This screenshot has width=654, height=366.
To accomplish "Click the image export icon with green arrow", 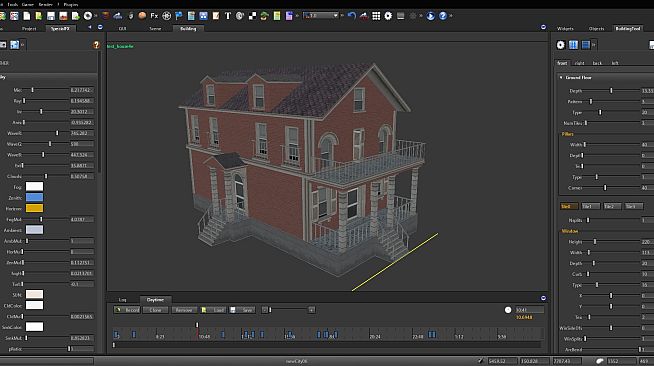I will coord(75,16).
